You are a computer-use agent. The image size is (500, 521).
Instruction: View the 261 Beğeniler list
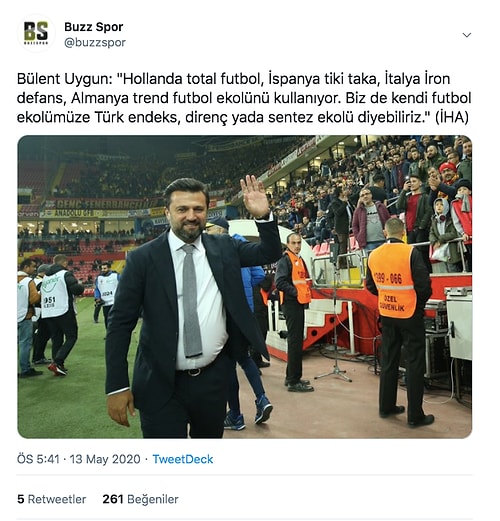click(140, 499)
